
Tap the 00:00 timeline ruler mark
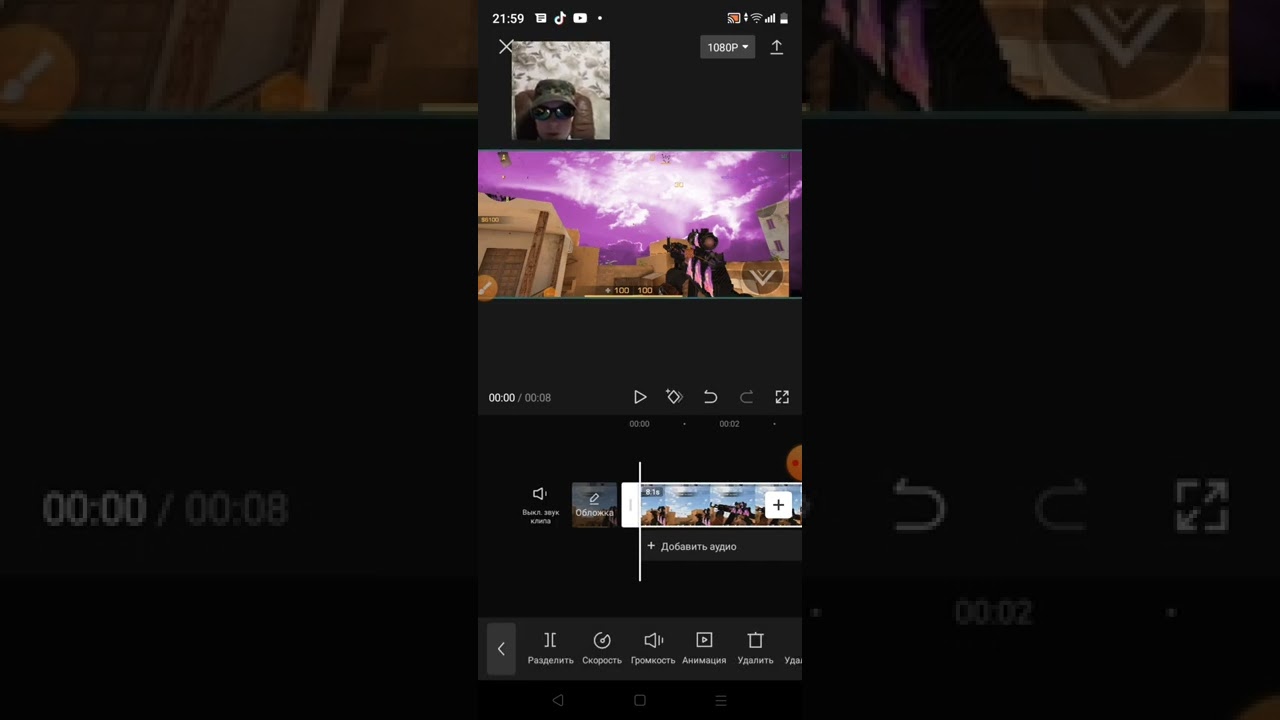(x=639, y=424)
